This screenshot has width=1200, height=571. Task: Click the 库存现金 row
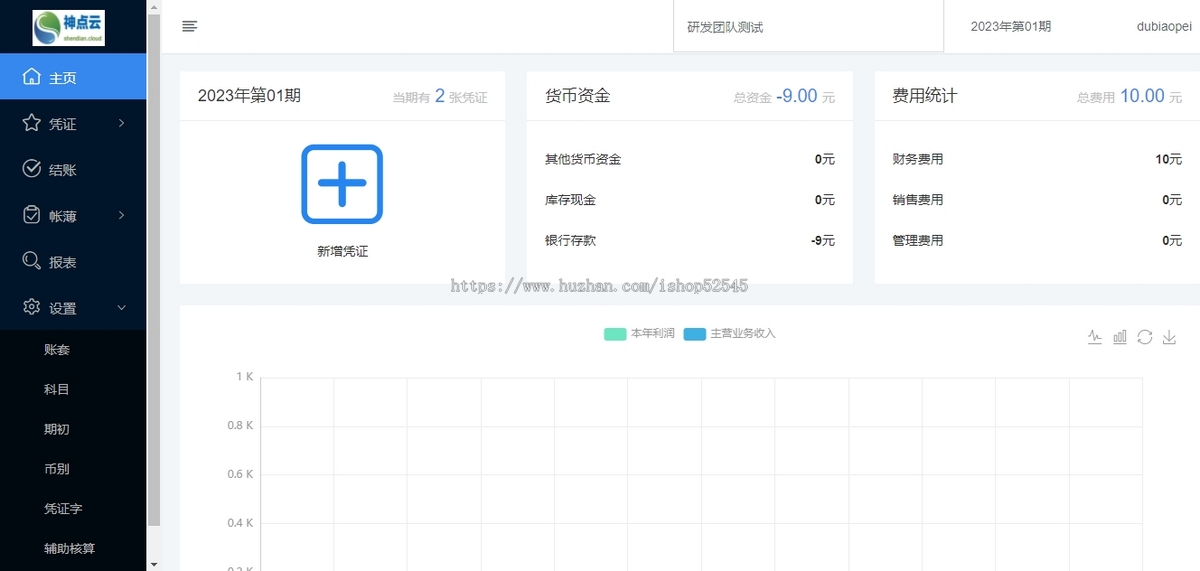click(x=689, y=200)
